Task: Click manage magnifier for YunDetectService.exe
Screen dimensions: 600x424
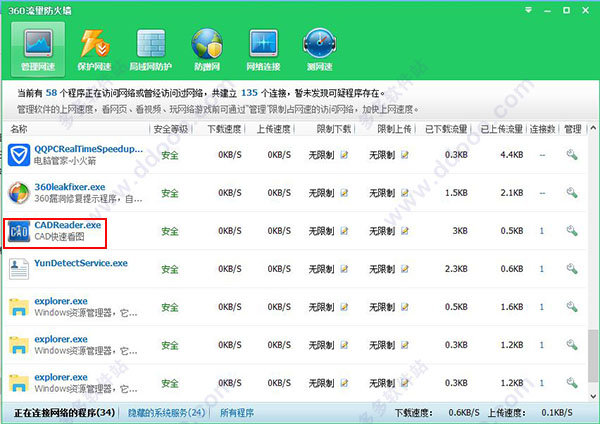Action: tap(572, 269)
